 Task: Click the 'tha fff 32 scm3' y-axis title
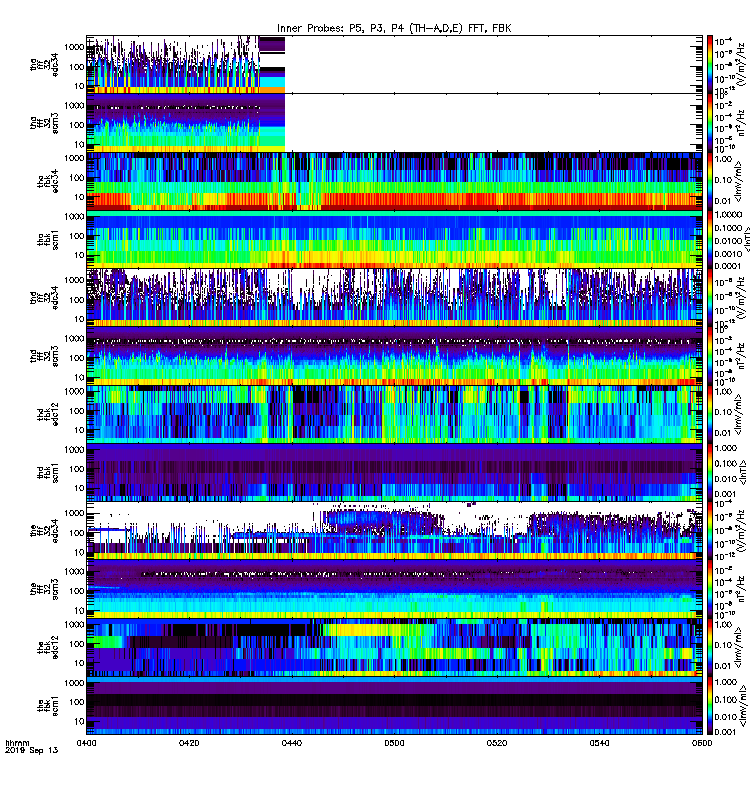(x=45, y=123)
